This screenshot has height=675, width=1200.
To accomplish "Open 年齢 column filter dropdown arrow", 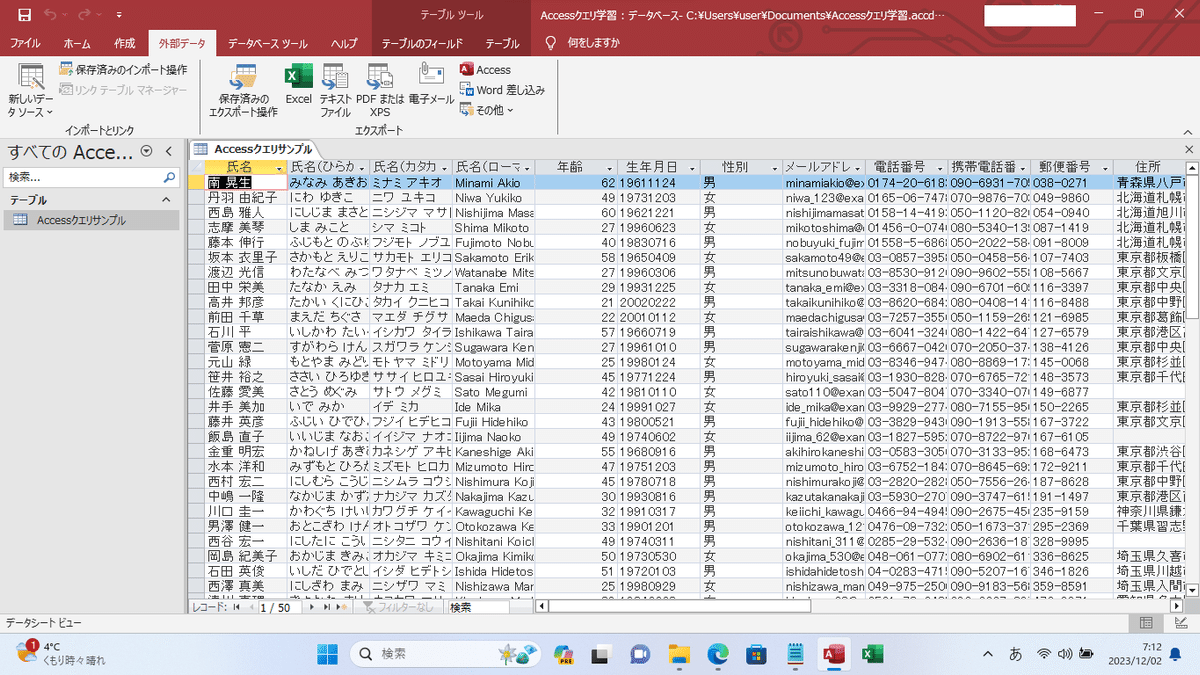I will point(609,167).
